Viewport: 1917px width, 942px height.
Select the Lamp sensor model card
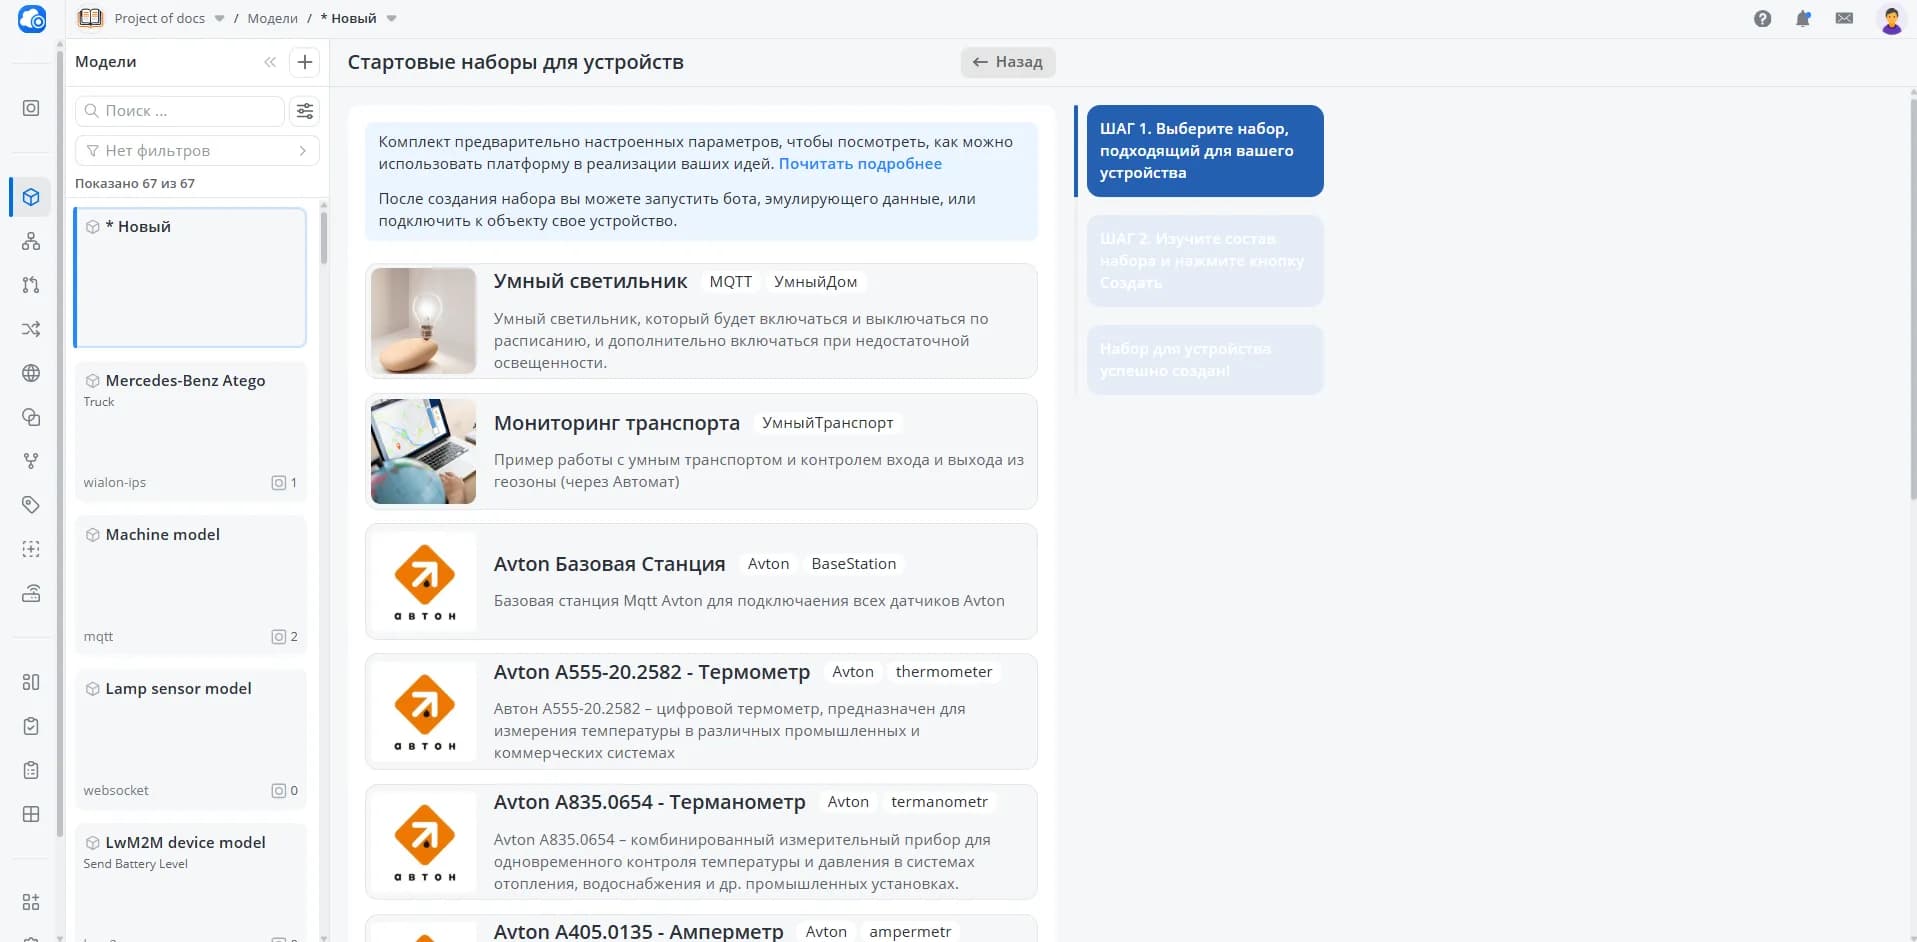click(x=190, y=739)
